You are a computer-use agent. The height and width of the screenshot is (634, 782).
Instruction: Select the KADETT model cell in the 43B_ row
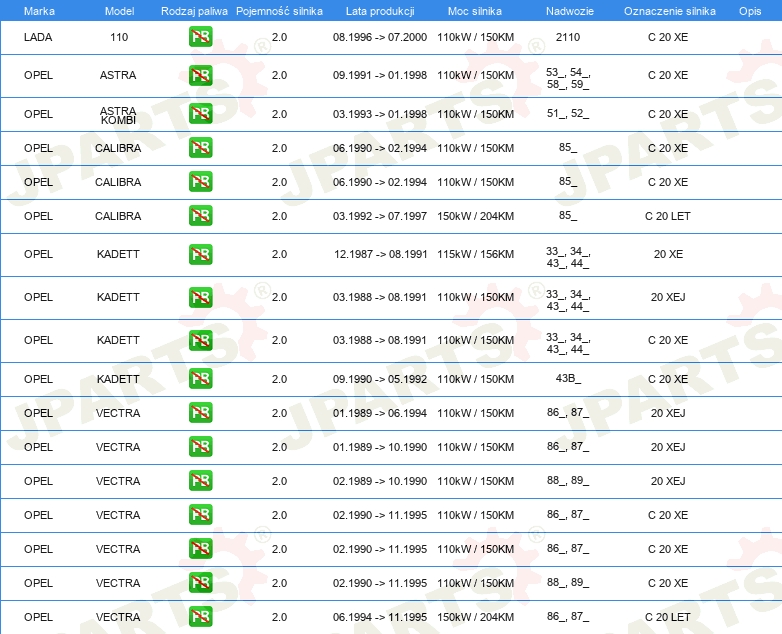(118, 379)
